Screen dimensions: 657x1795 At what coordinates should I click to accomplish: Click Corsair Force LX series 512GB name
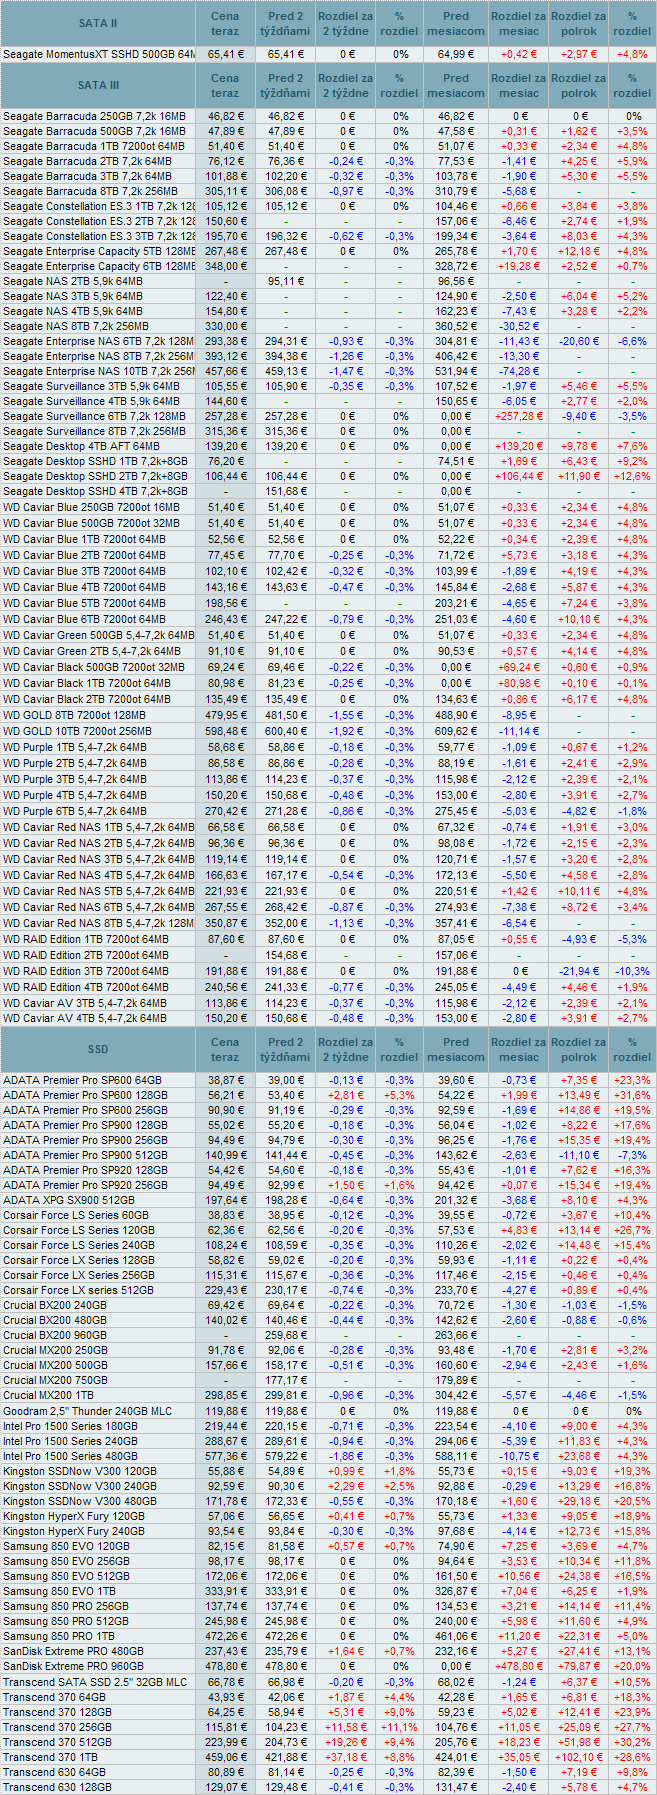point(79,1290)
